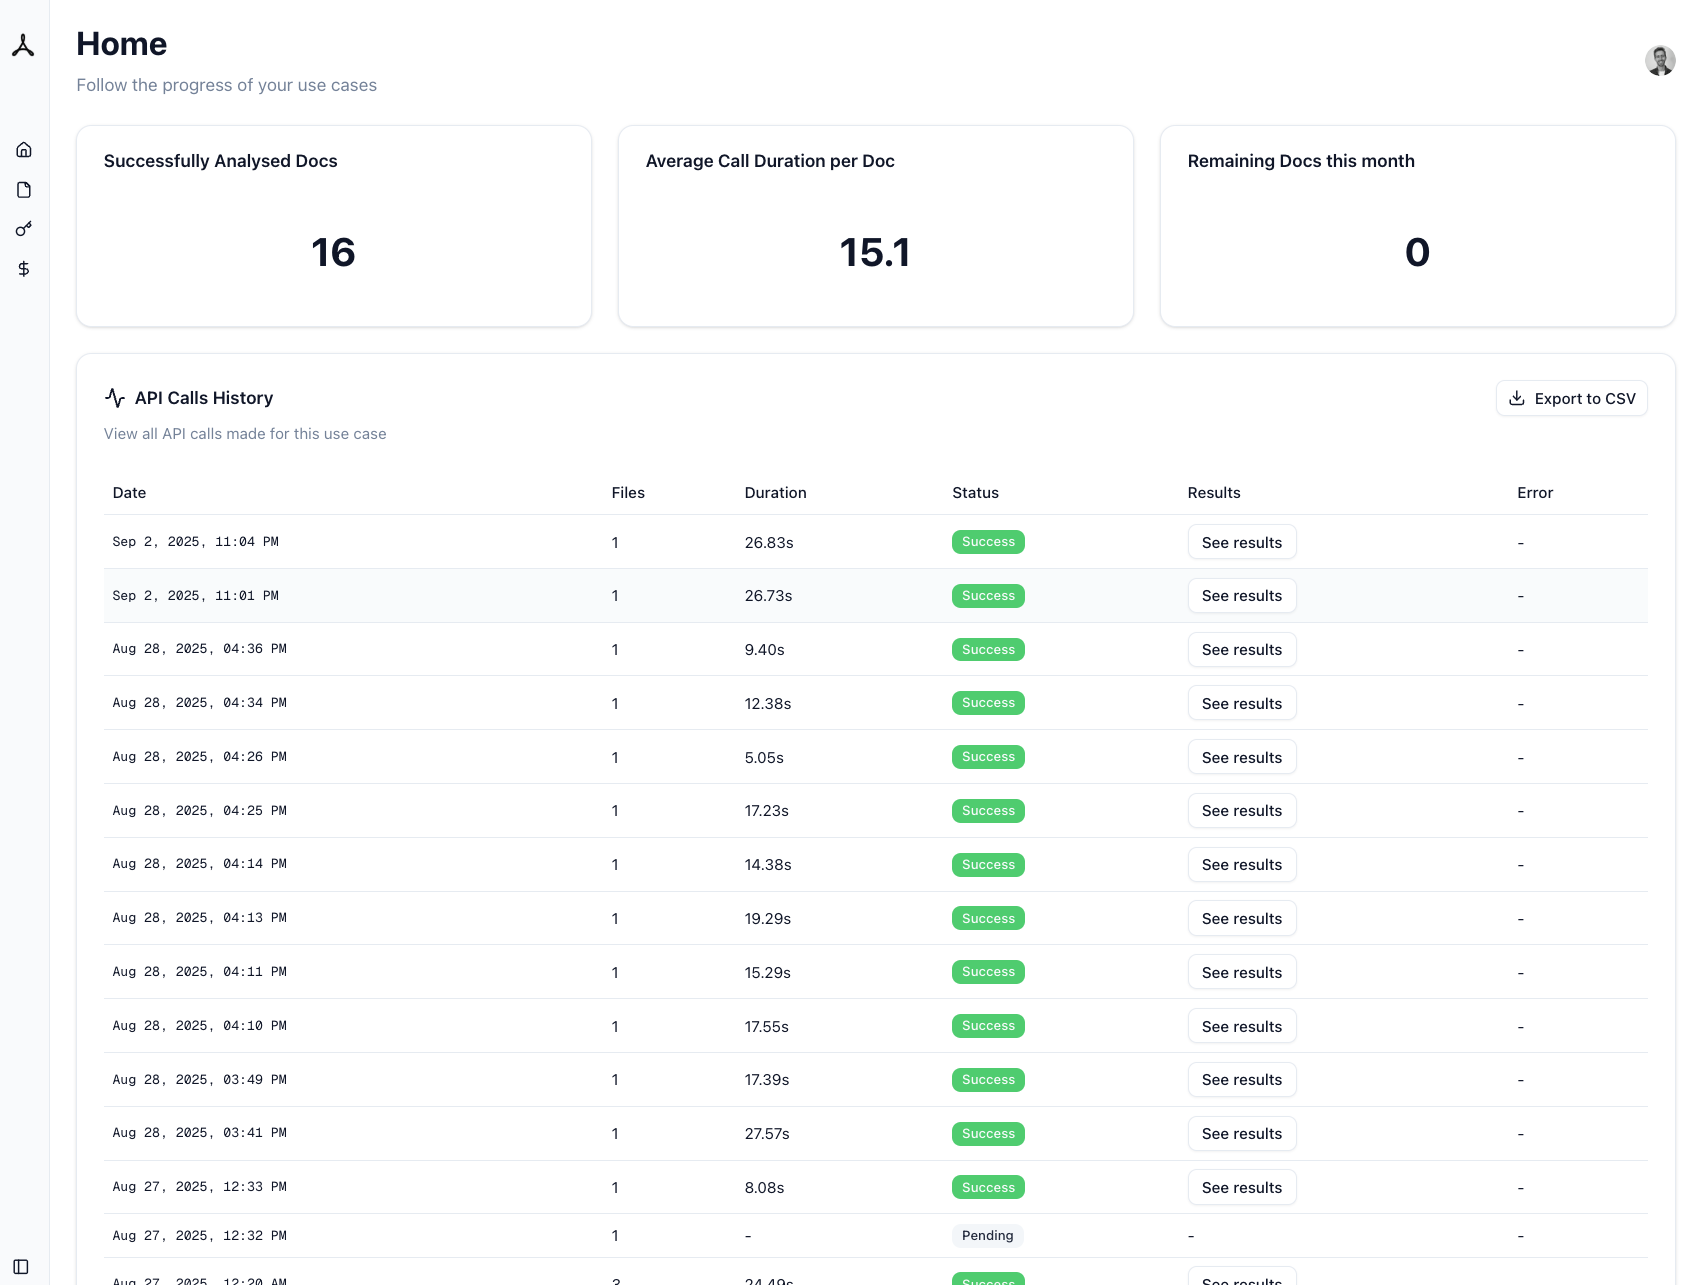Click the 0 remaining docs value
Image resolution: width=1696 pixels, height=1285 pixels.
click(1417, 252)
